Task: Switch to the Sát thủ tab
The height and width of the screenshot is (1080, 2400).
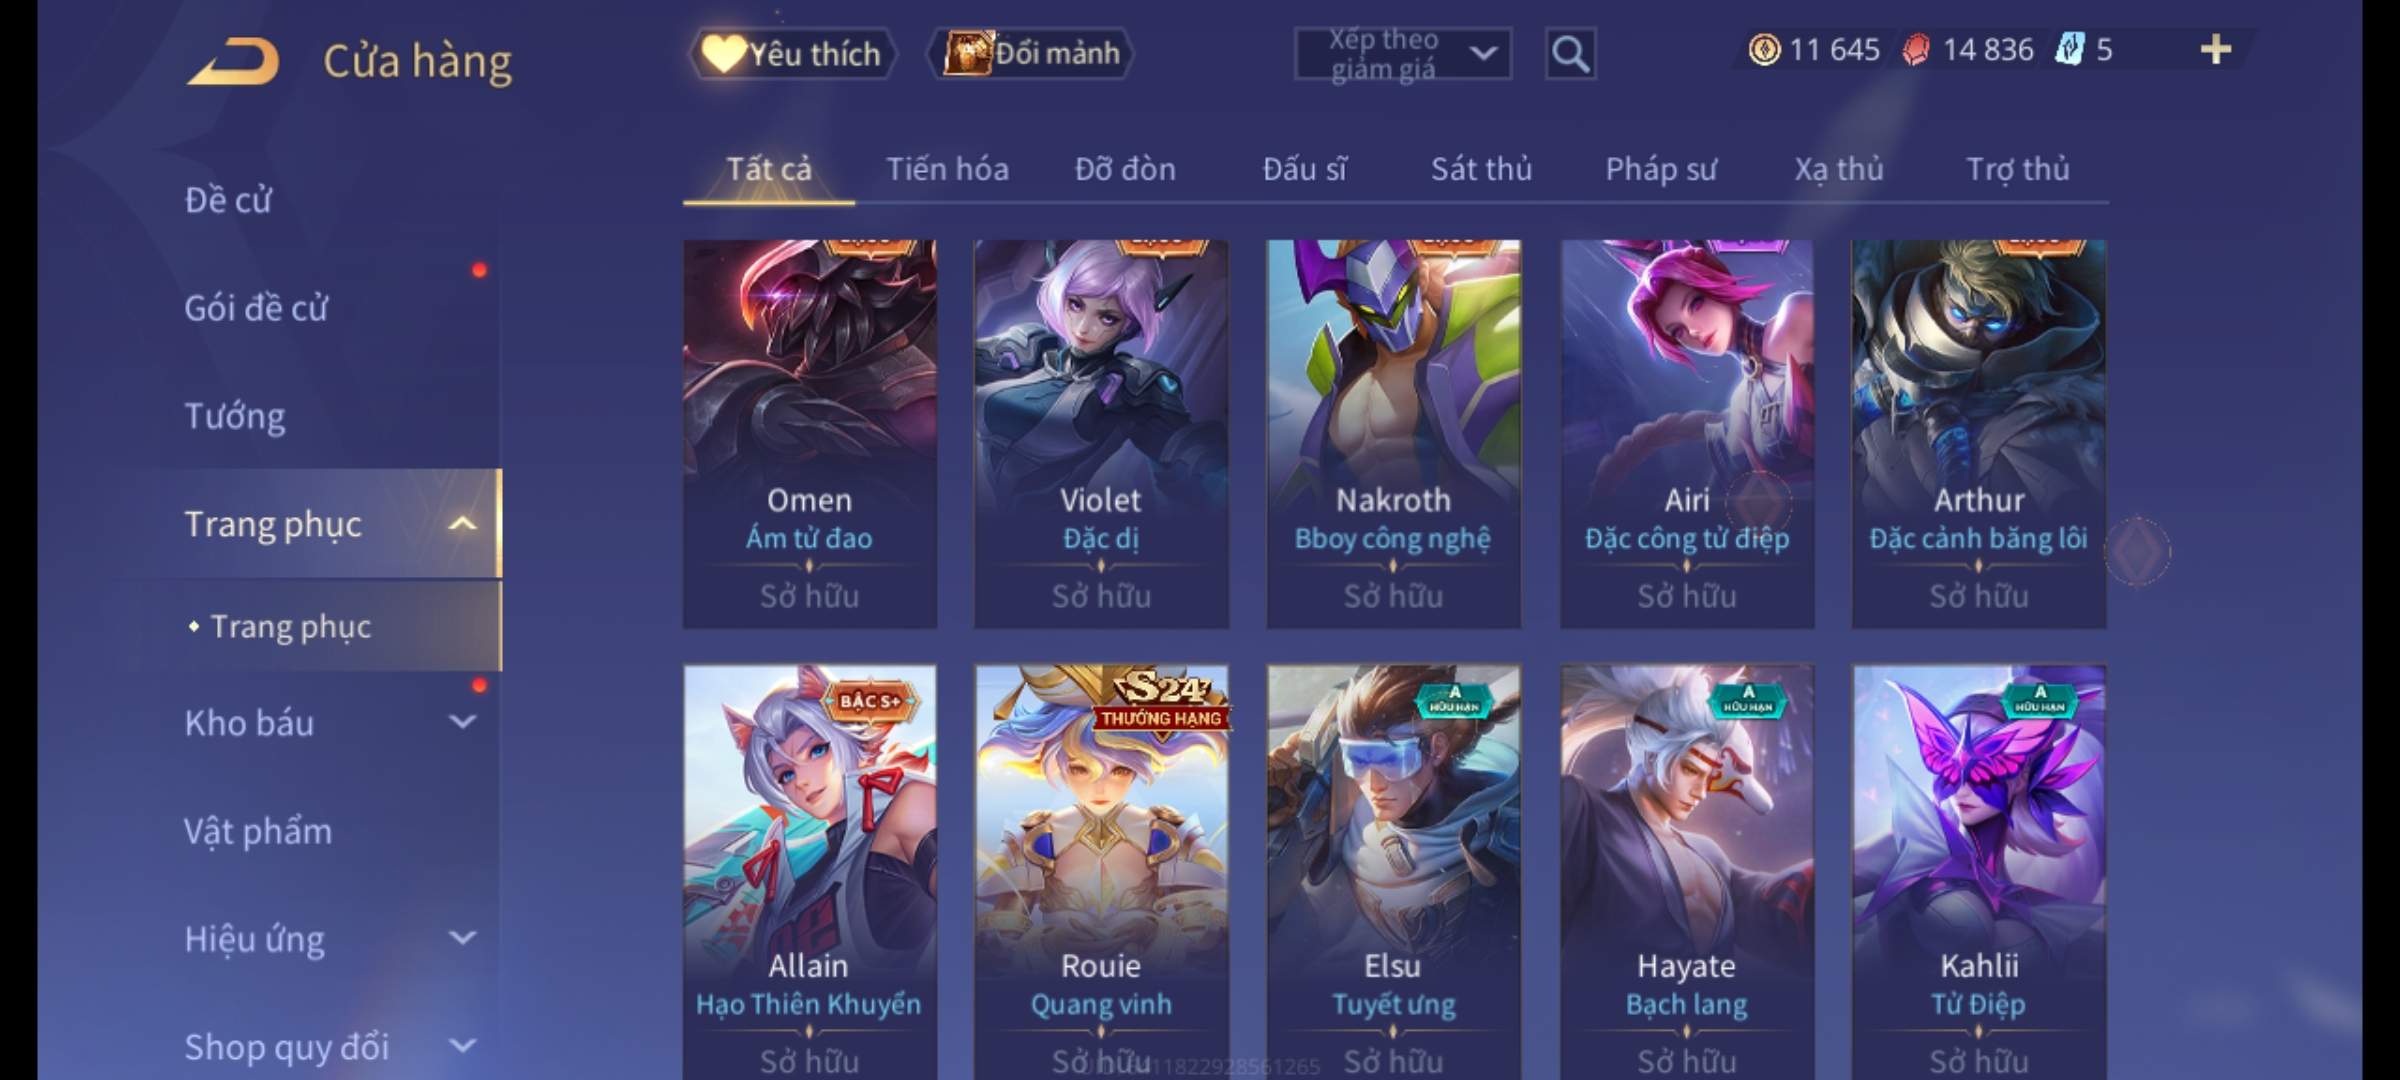Action: 1481,170
